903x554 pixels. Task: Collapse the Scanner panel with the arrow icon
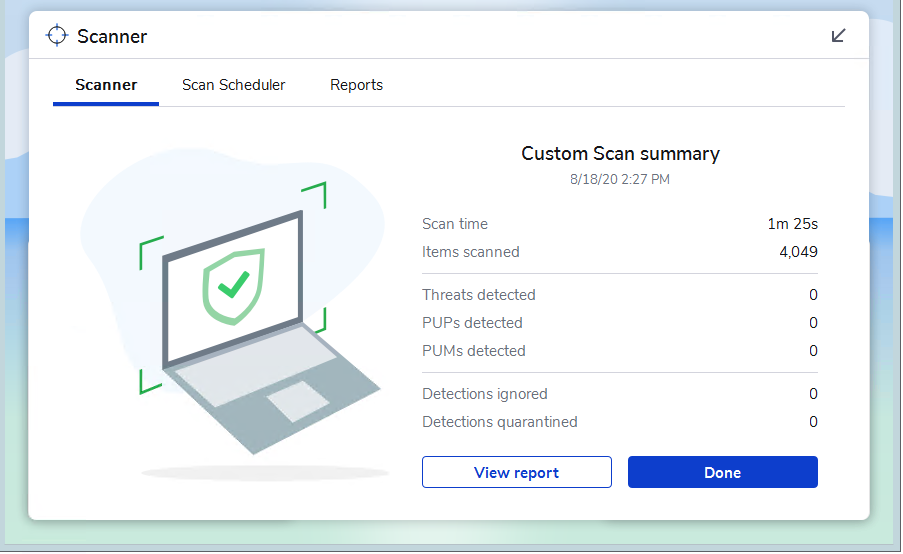(x=838, y=36)
